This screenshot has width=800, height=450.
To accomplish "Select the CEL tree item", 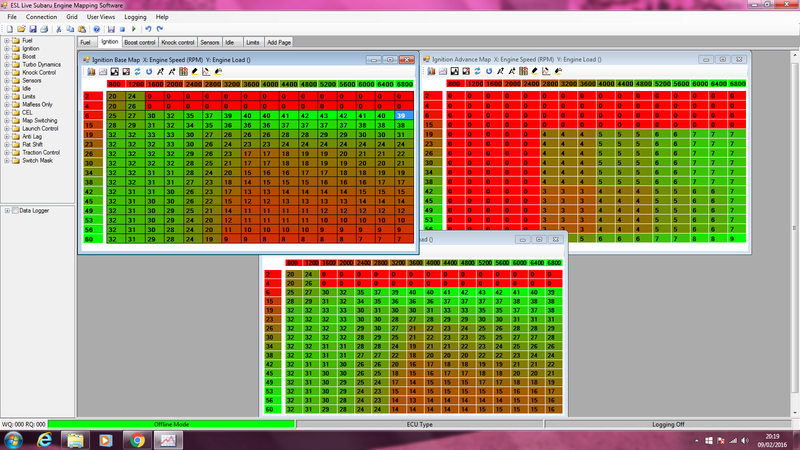I will pos(27,113).
